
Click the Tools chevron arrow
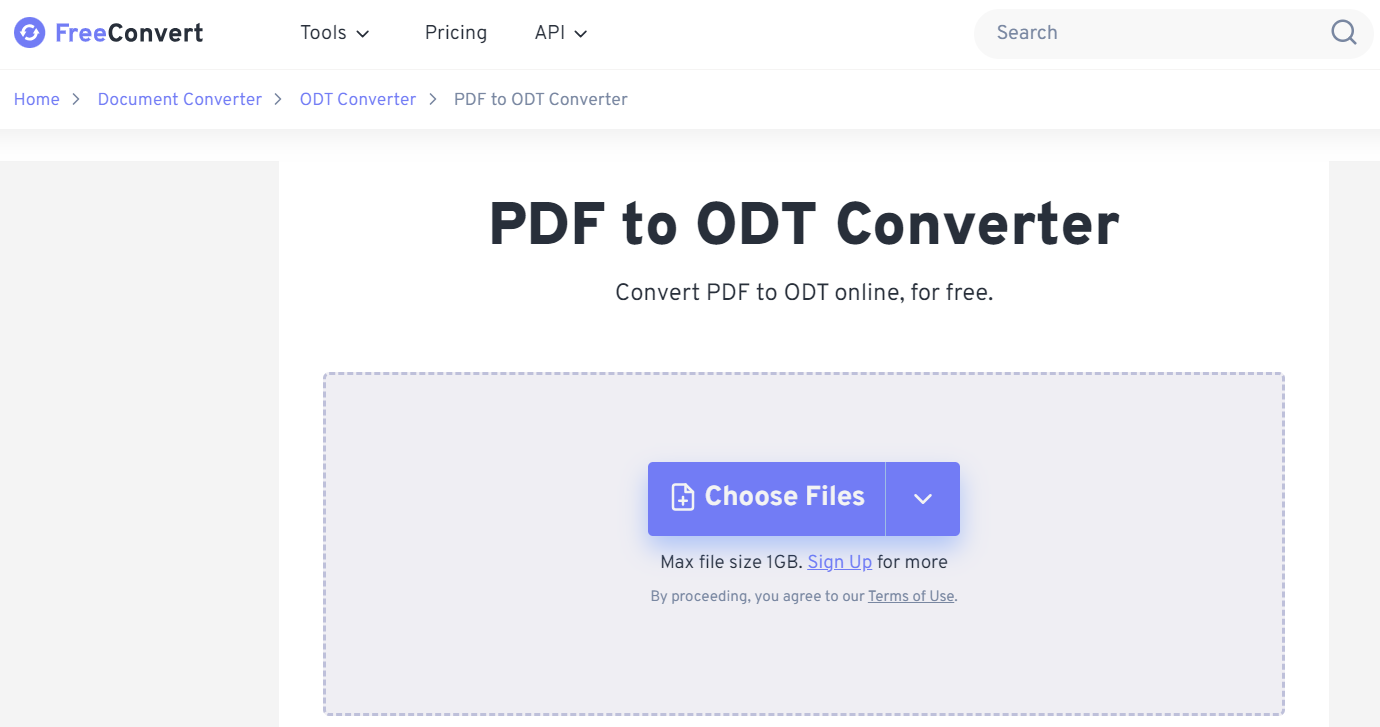click(x=364, y=33)
